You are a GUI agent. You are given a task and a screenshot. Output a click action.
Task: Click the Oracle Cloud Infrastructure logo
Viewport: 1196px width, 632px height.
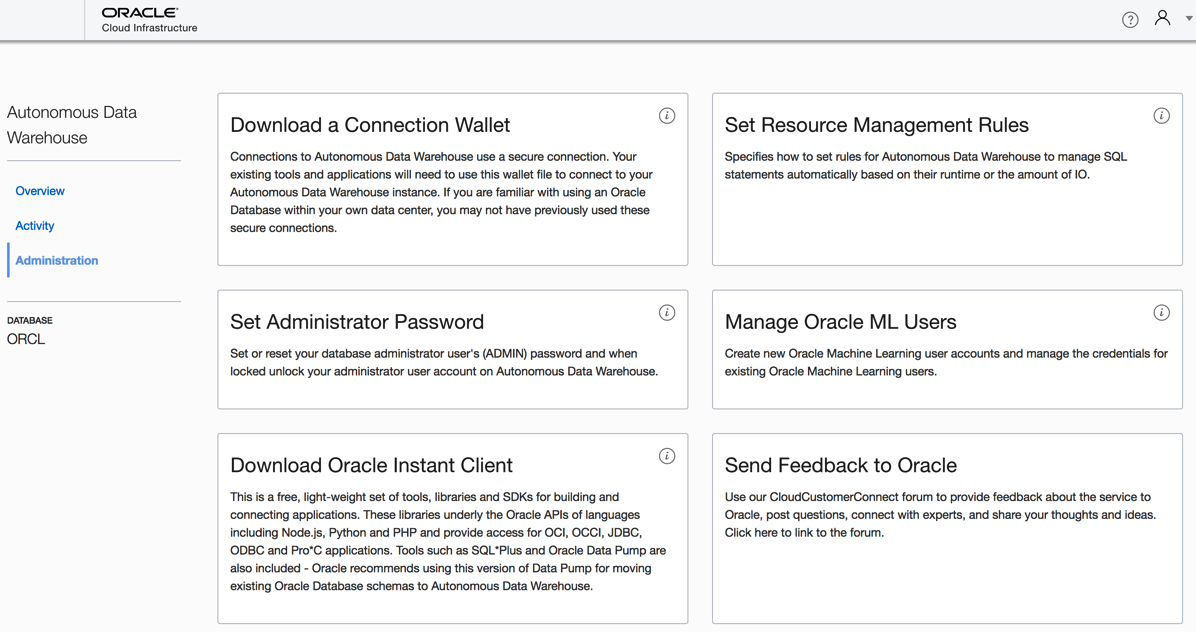(x=150, y=20)
